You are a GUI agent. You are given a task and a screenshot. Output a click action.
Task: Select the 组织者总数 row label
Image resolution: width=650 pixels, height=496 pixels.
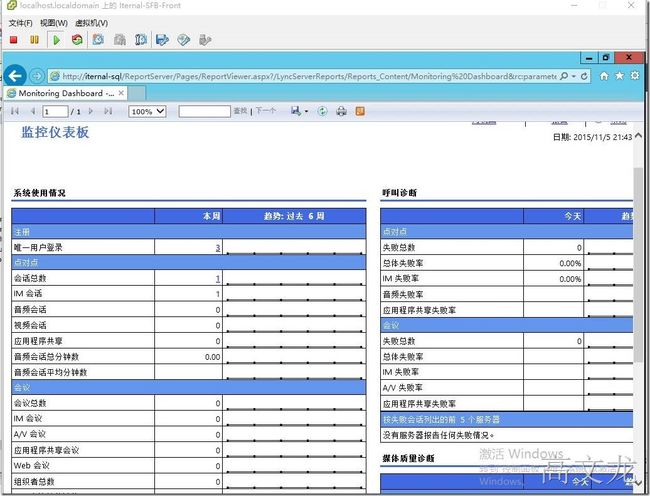tap(34, 482)
